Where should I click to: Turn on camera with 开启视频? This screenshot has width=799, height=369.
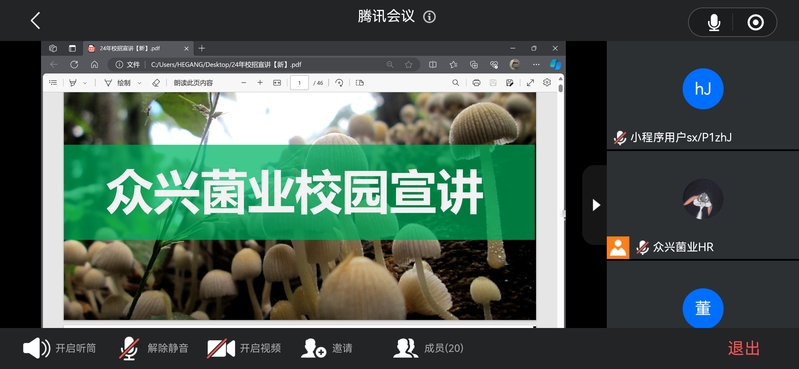point(244,349)
